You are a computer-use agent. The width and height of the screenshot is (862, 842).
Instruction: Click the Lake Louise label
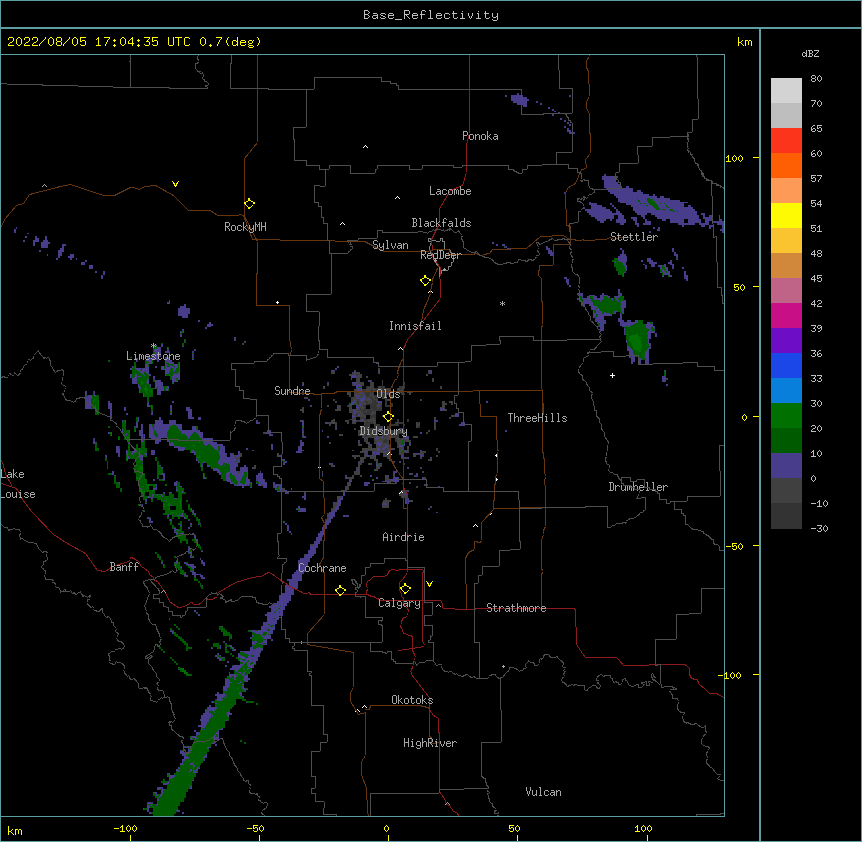18,484
